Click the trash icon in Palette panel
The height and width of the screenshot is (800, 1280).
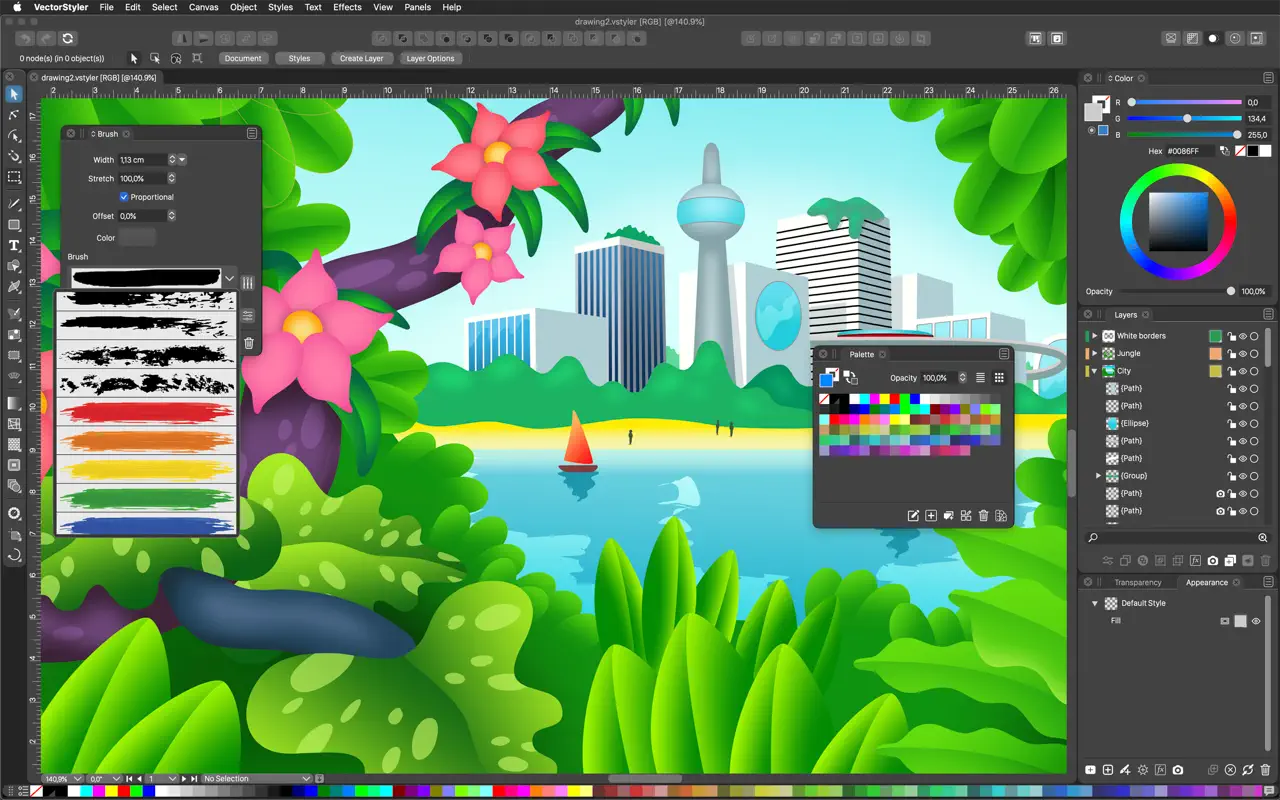983,516
